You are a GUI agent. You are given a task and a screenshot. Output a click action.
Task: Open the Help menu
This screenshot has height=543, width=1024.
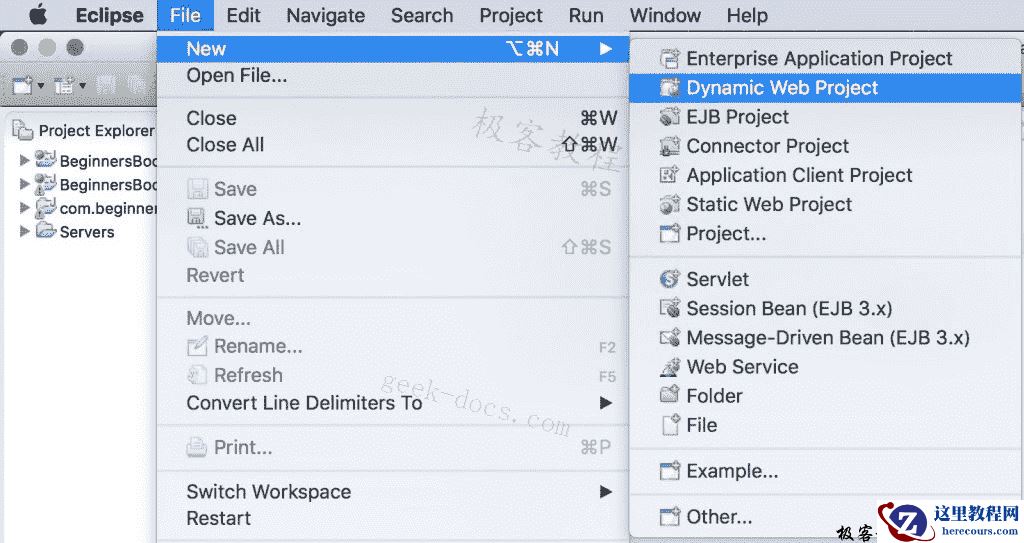[747, 15]
